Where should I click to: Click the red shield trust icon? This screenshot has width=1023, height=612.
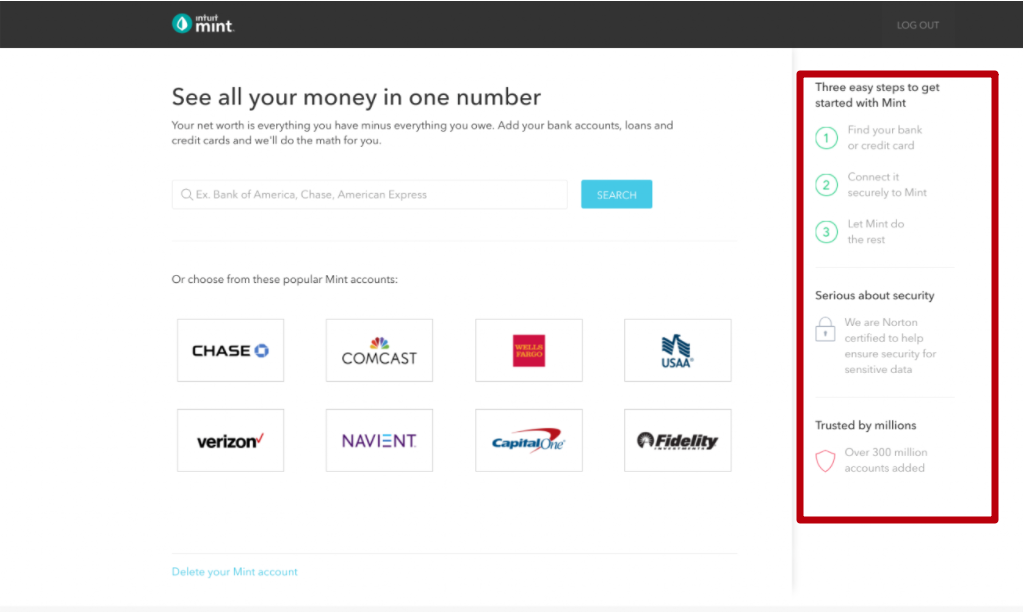(825, 461)
